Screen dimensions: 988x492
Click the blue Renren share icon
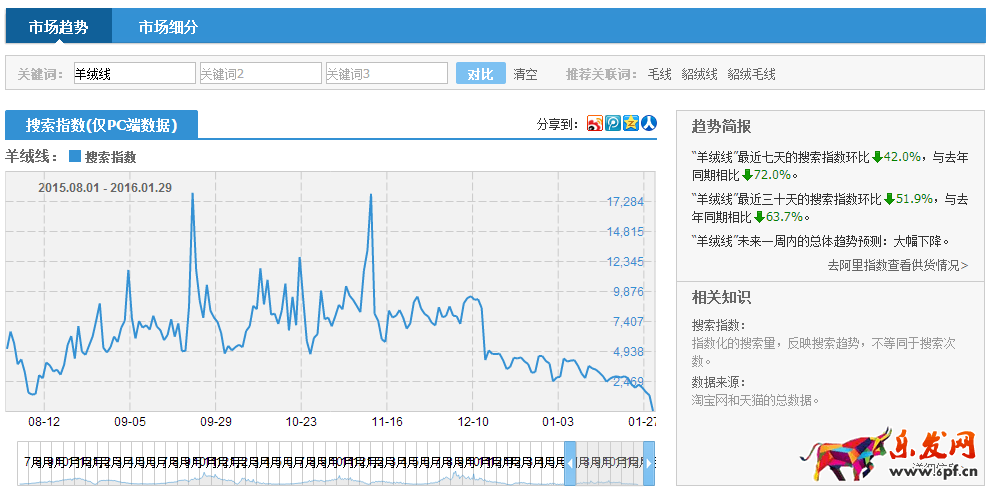pos(648,124)
